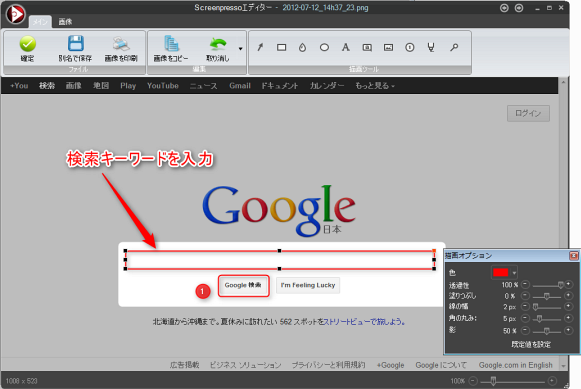This screenshot has height=389, width=581.
Task: Select the blur droplet tool
Action: point(302,47)
